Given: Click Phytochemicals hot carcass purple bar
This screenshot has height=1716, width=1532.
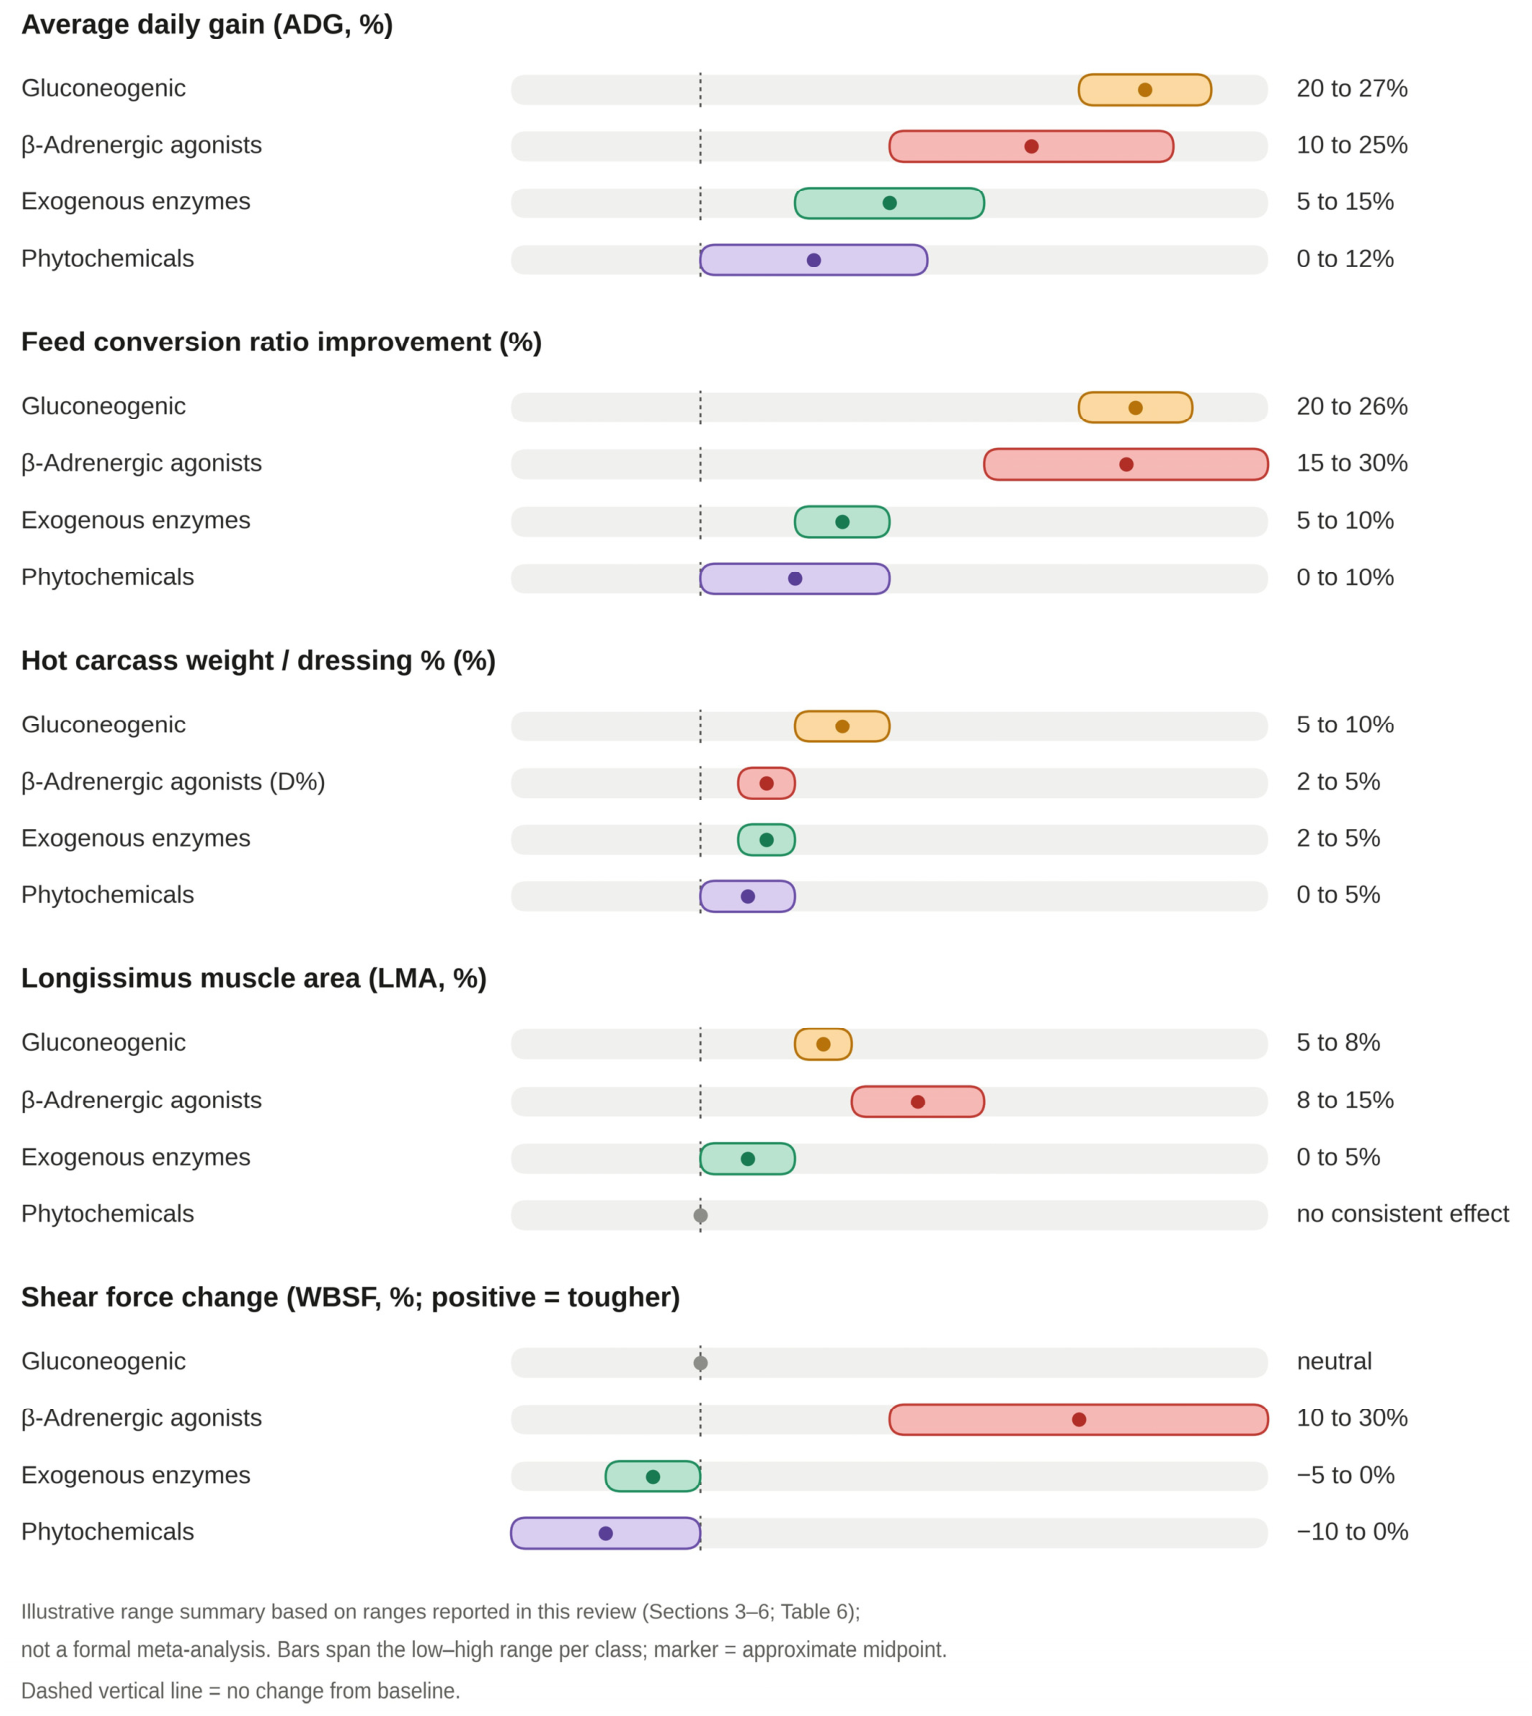Looking at the screenshot, I should (x=747, y=896).
